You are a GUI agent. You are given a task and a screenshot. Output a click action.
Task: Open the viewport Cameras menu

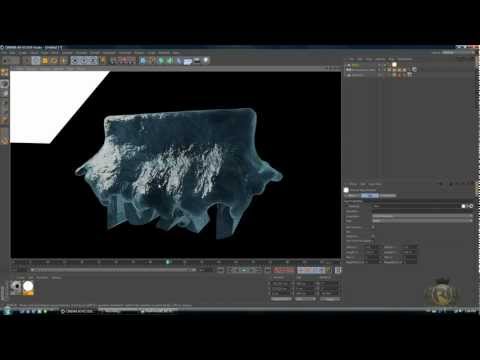click(32, 68)
